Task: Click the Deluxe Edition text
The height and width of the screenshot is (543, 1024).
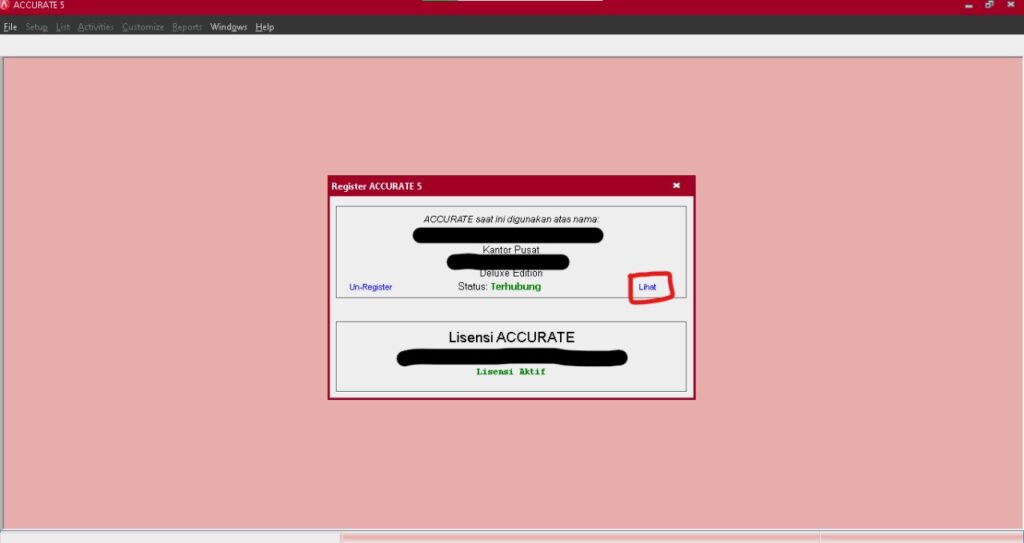Action: (511, 273)
